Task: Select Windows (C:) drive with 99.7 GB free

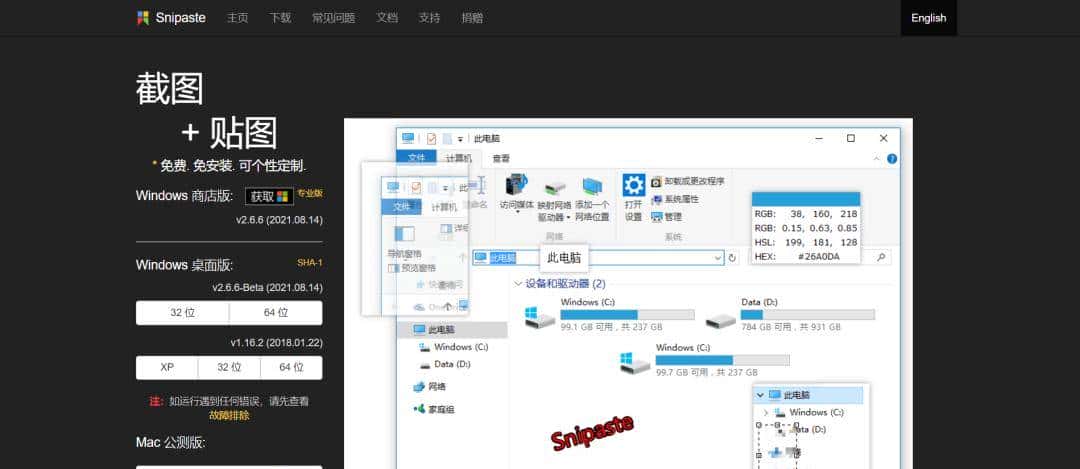Action: click(705, 360)
